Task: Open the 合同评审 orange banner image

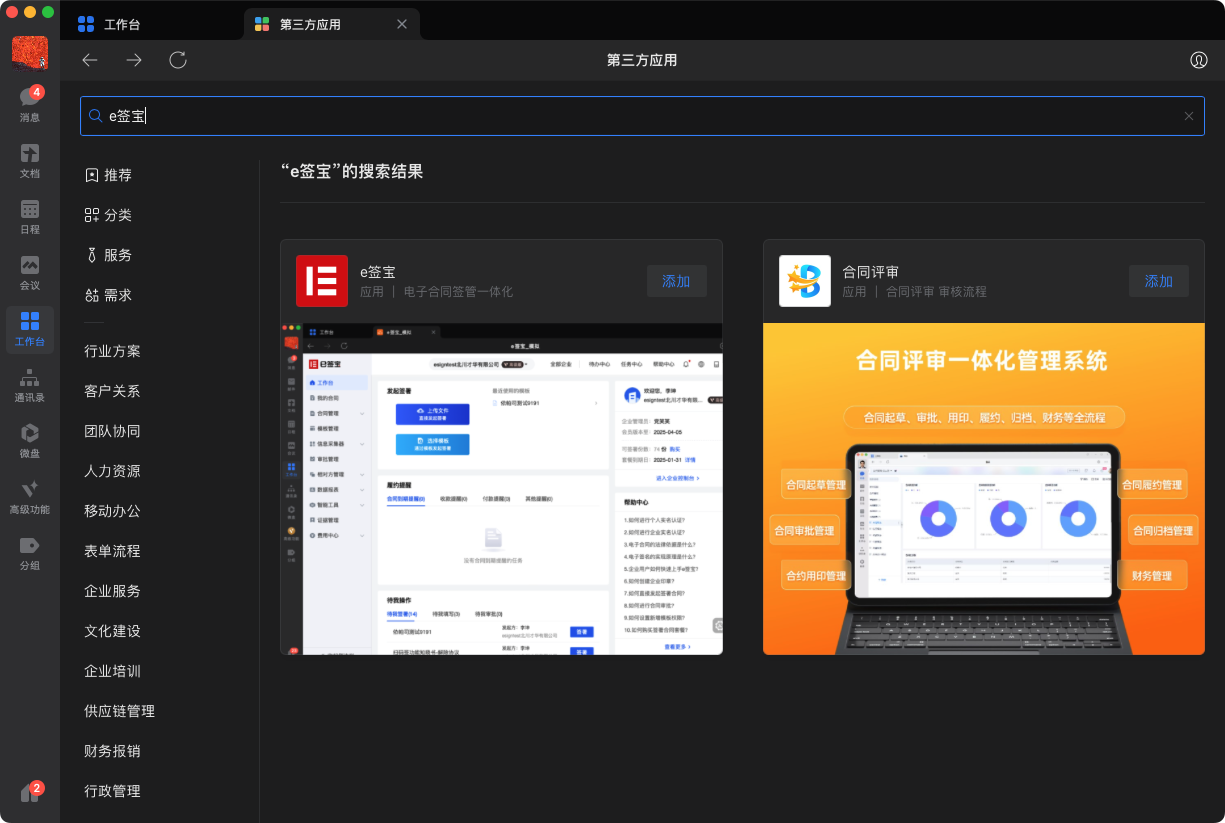Action: click(x=984, y=489)
